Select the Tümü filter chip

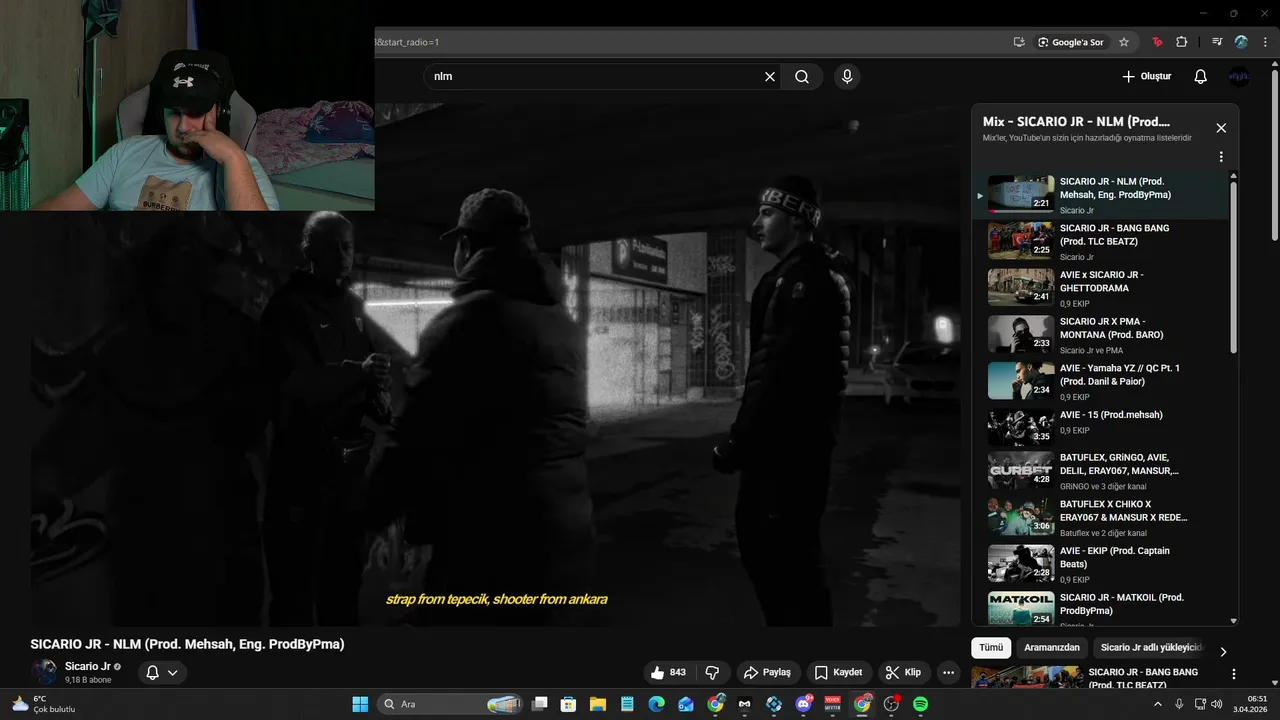click(991, 648)
